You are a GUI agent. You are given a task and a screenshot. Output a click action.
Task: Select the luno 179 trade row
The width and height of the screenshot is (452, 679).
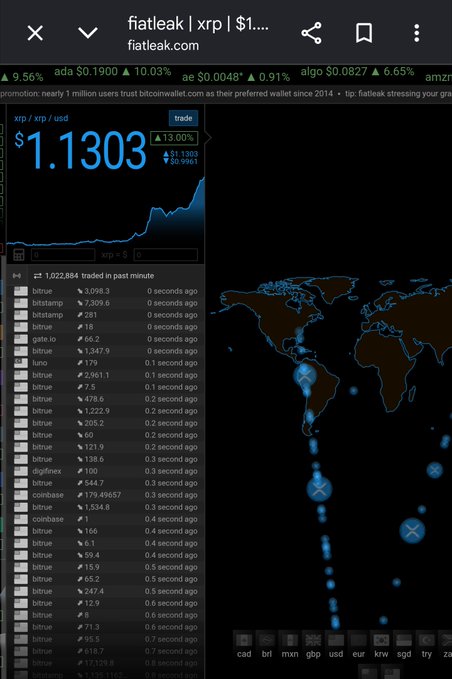coord(106,363)
